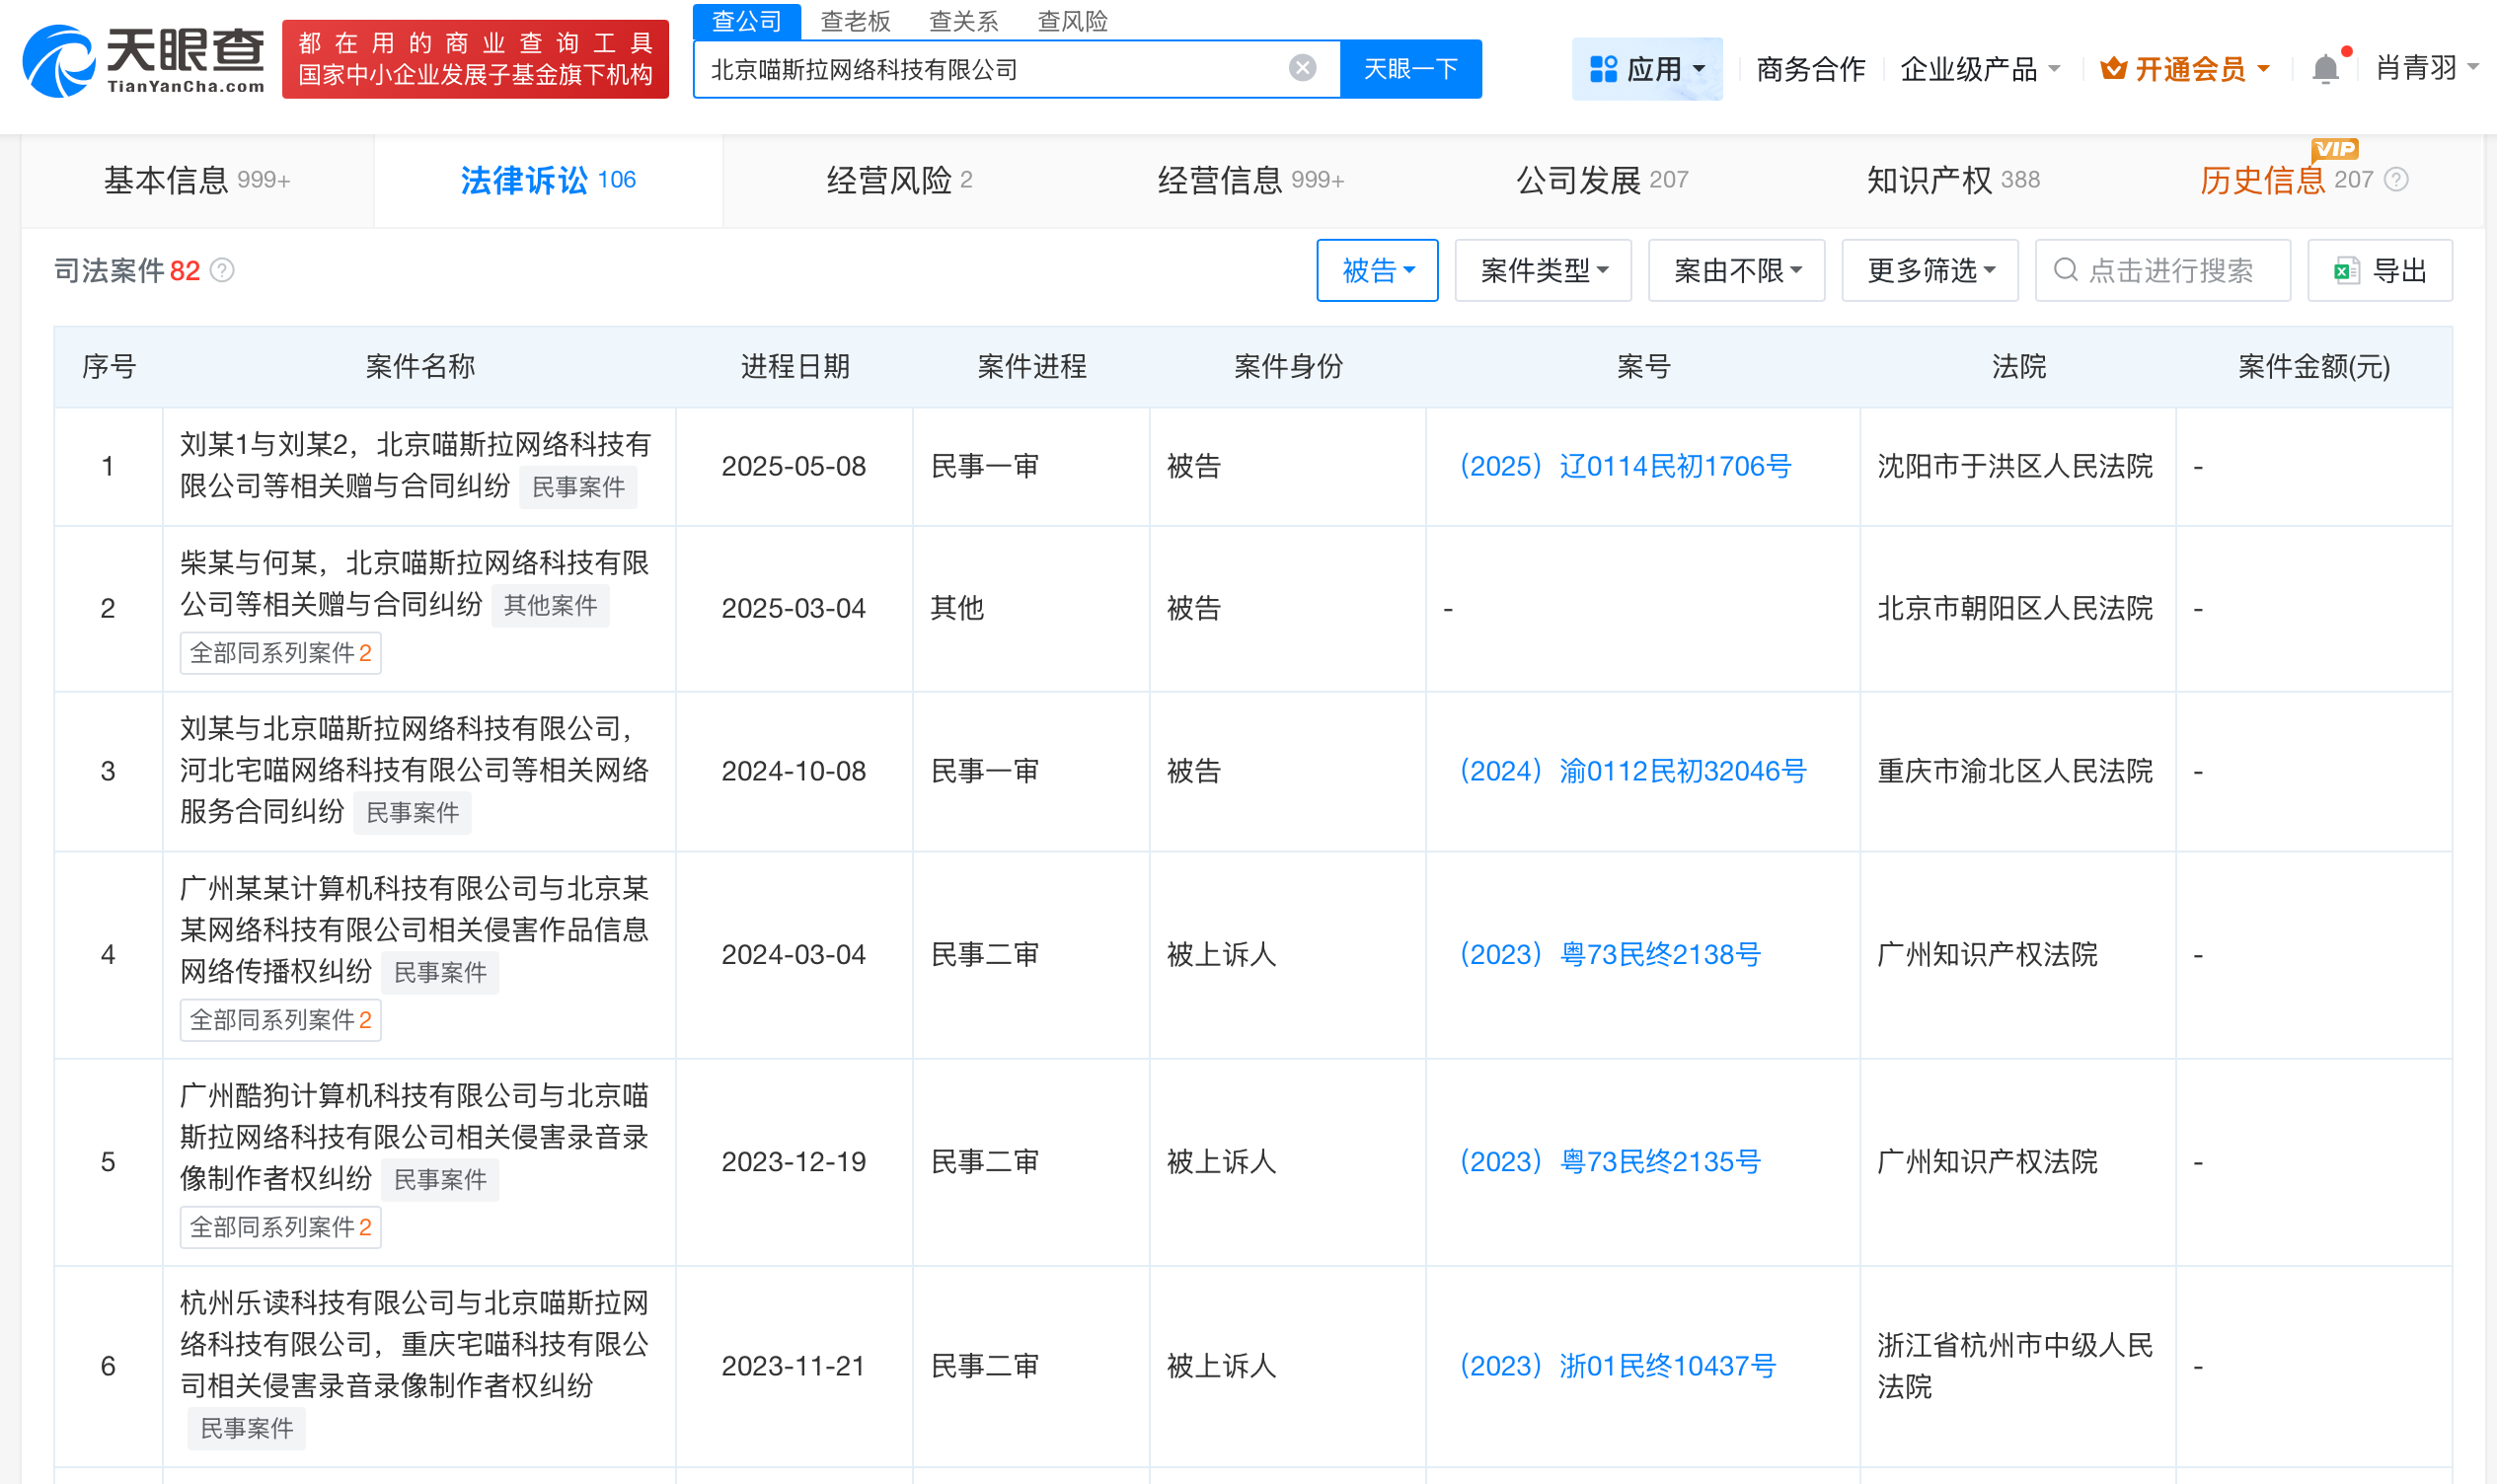Click the 点击进行搜索 input field
Image resolution: width=2497 pixels, height=1484 pixels.
click(2163, 270)
